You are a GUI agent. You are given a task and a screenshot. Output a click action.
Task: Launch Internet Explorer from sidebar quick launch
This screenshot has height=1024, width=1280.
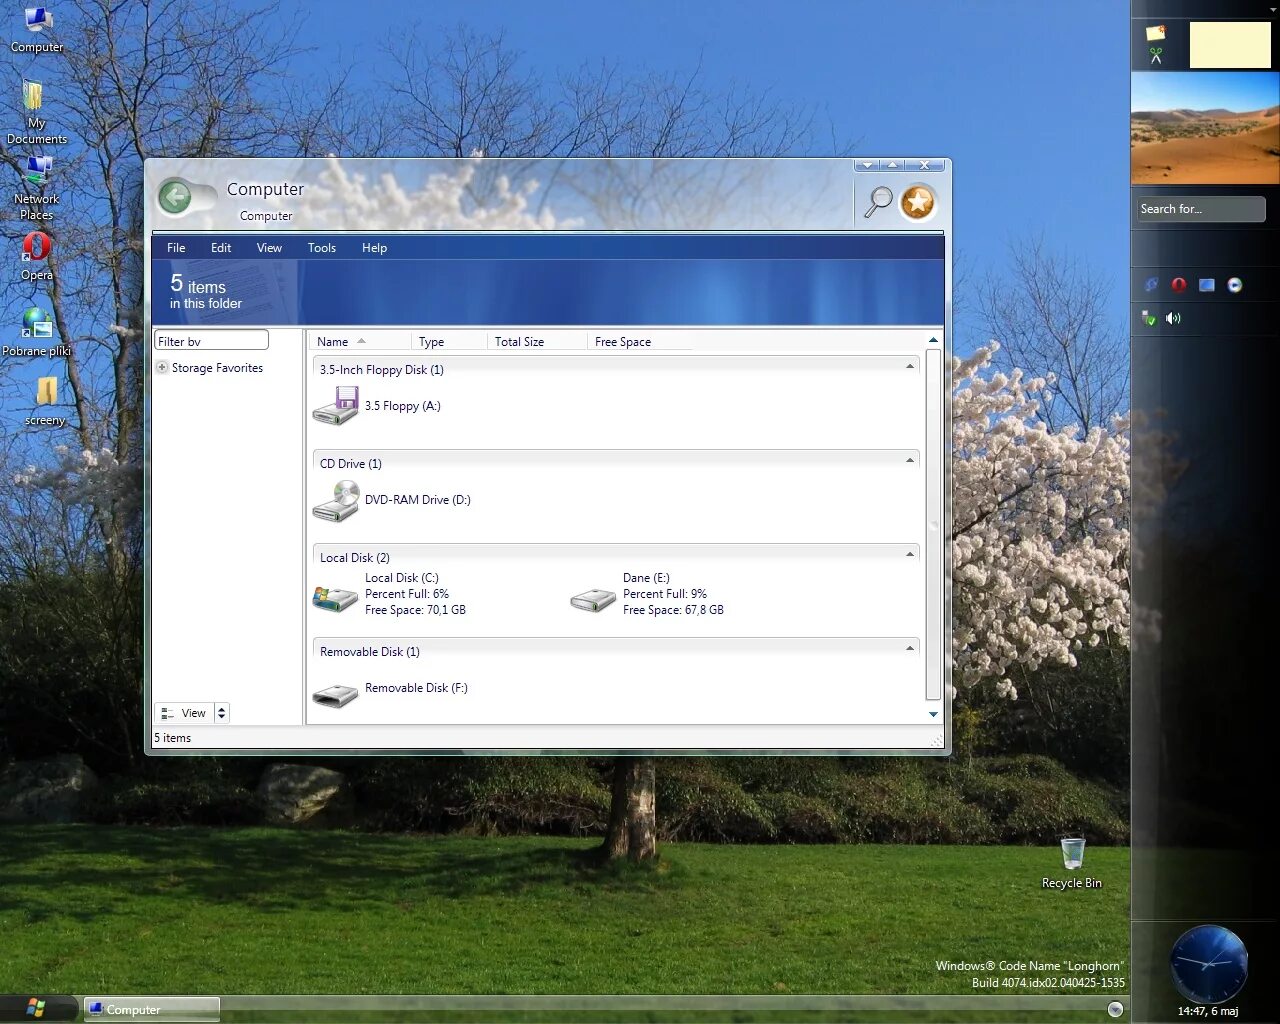tap(1151, 285)
